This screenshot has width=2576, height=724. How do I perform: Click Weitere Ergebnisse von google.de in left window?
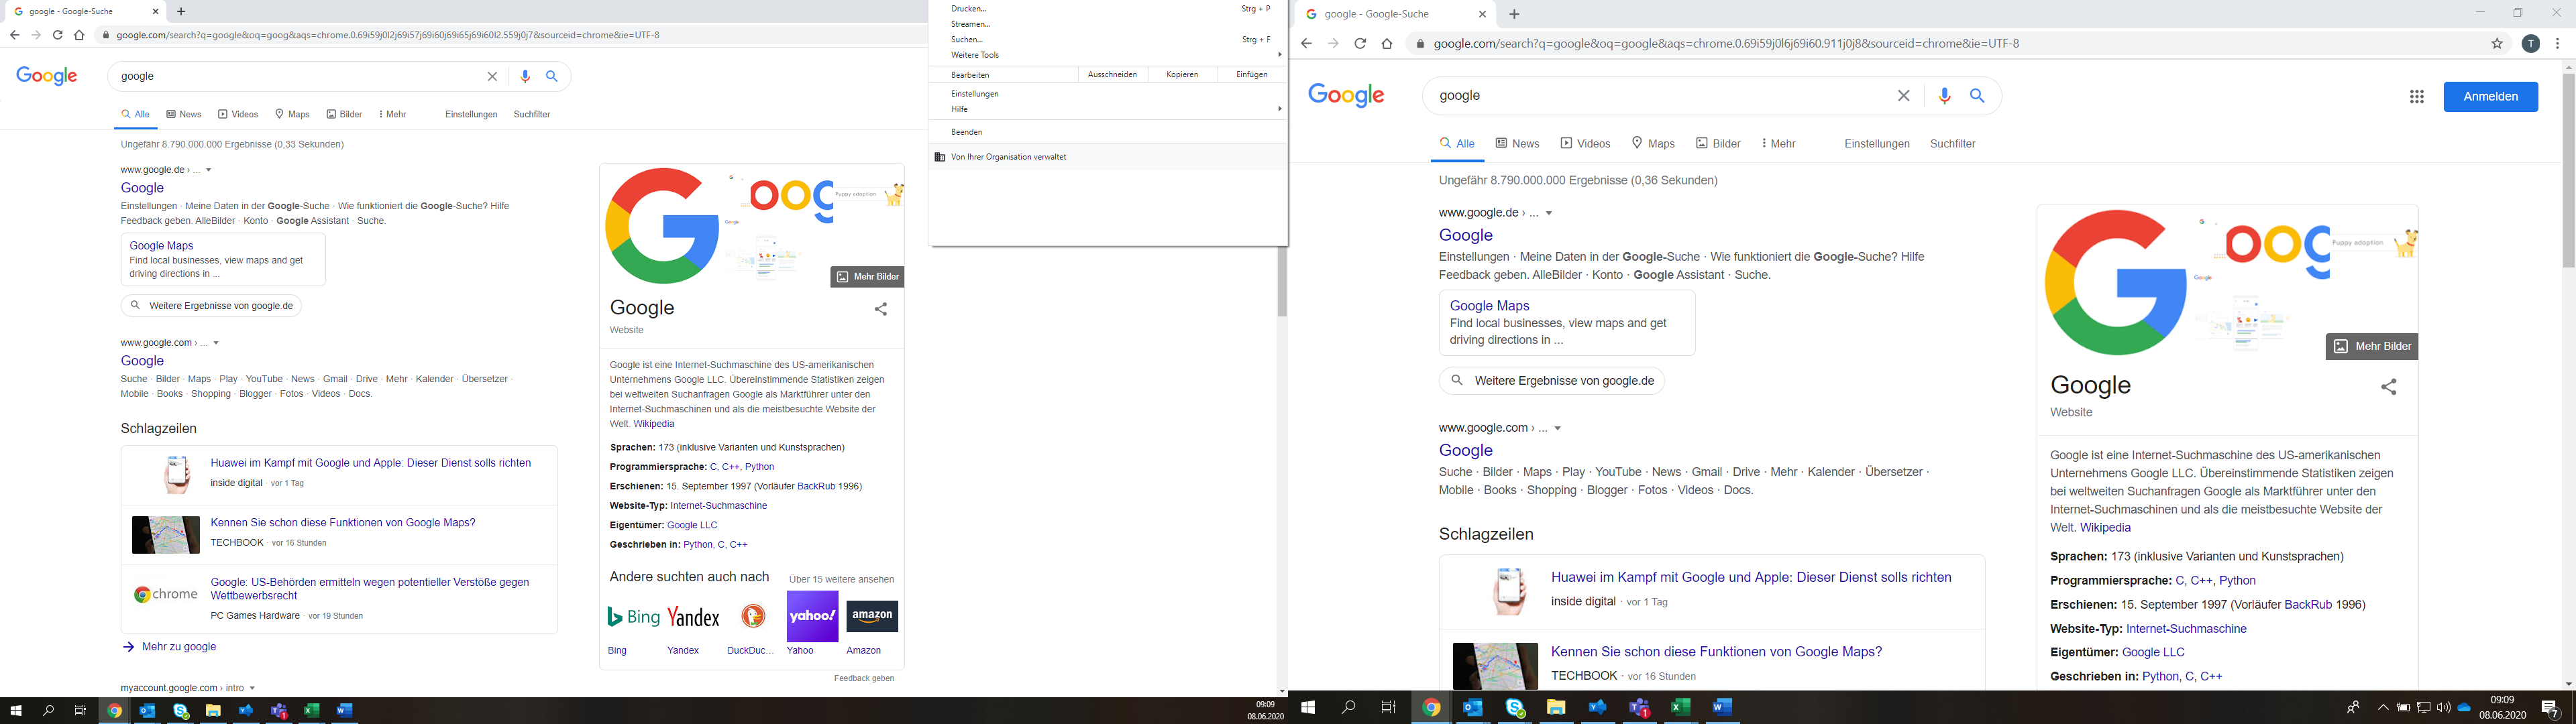tap(211, 306)
